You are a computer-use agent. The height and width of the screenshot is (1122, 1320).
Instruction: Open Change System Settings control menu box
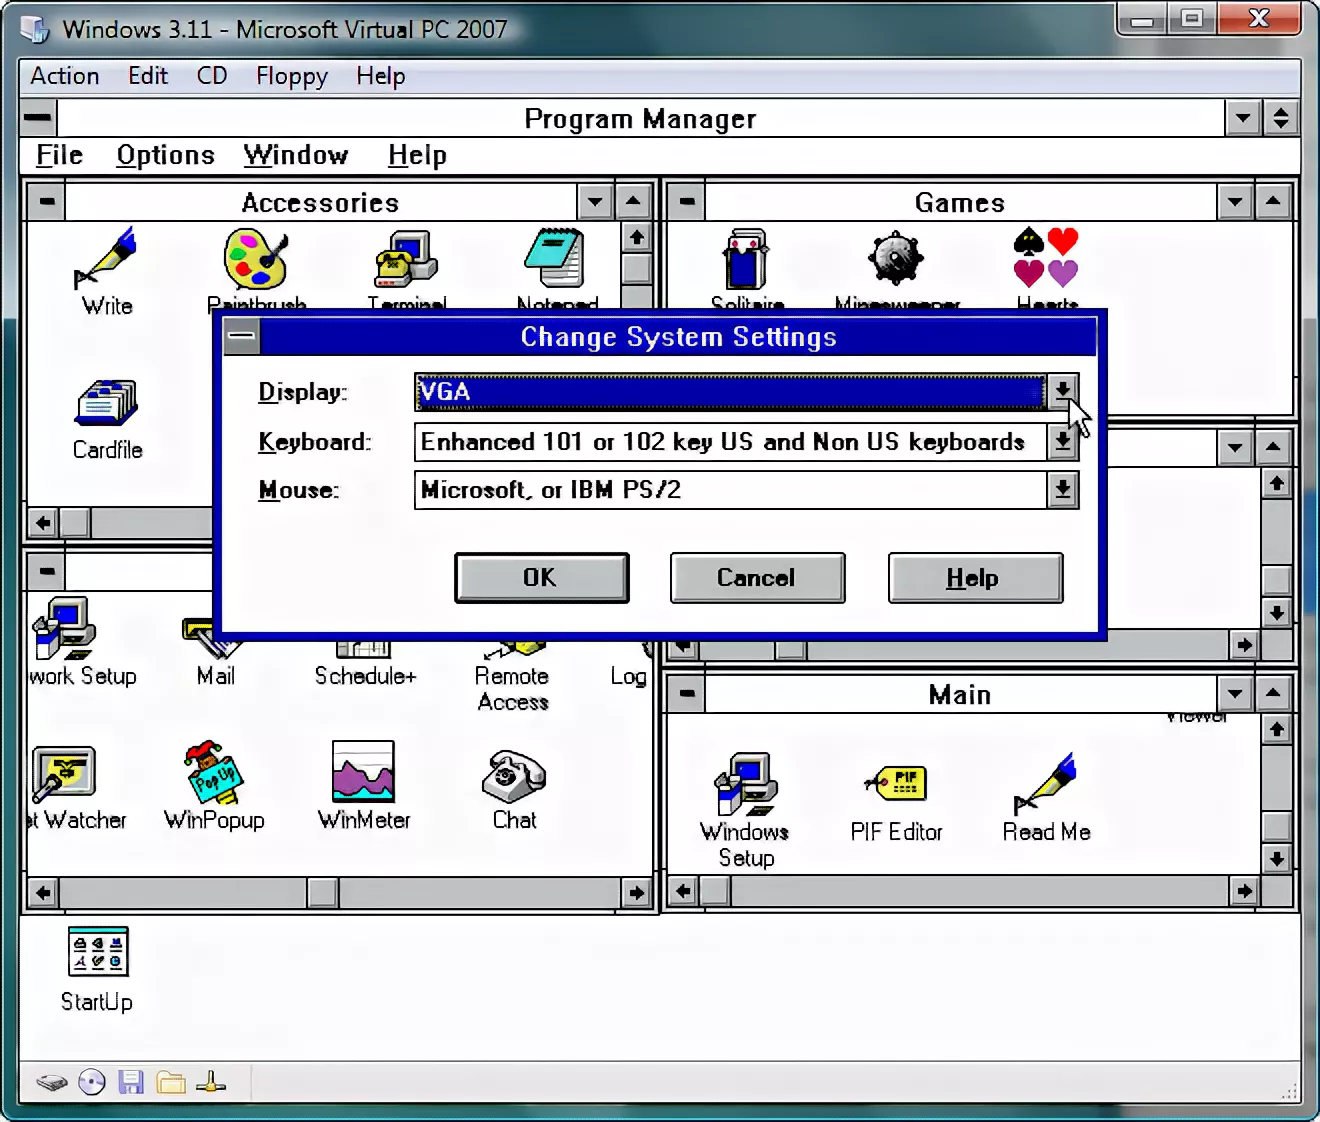(241, 336)
